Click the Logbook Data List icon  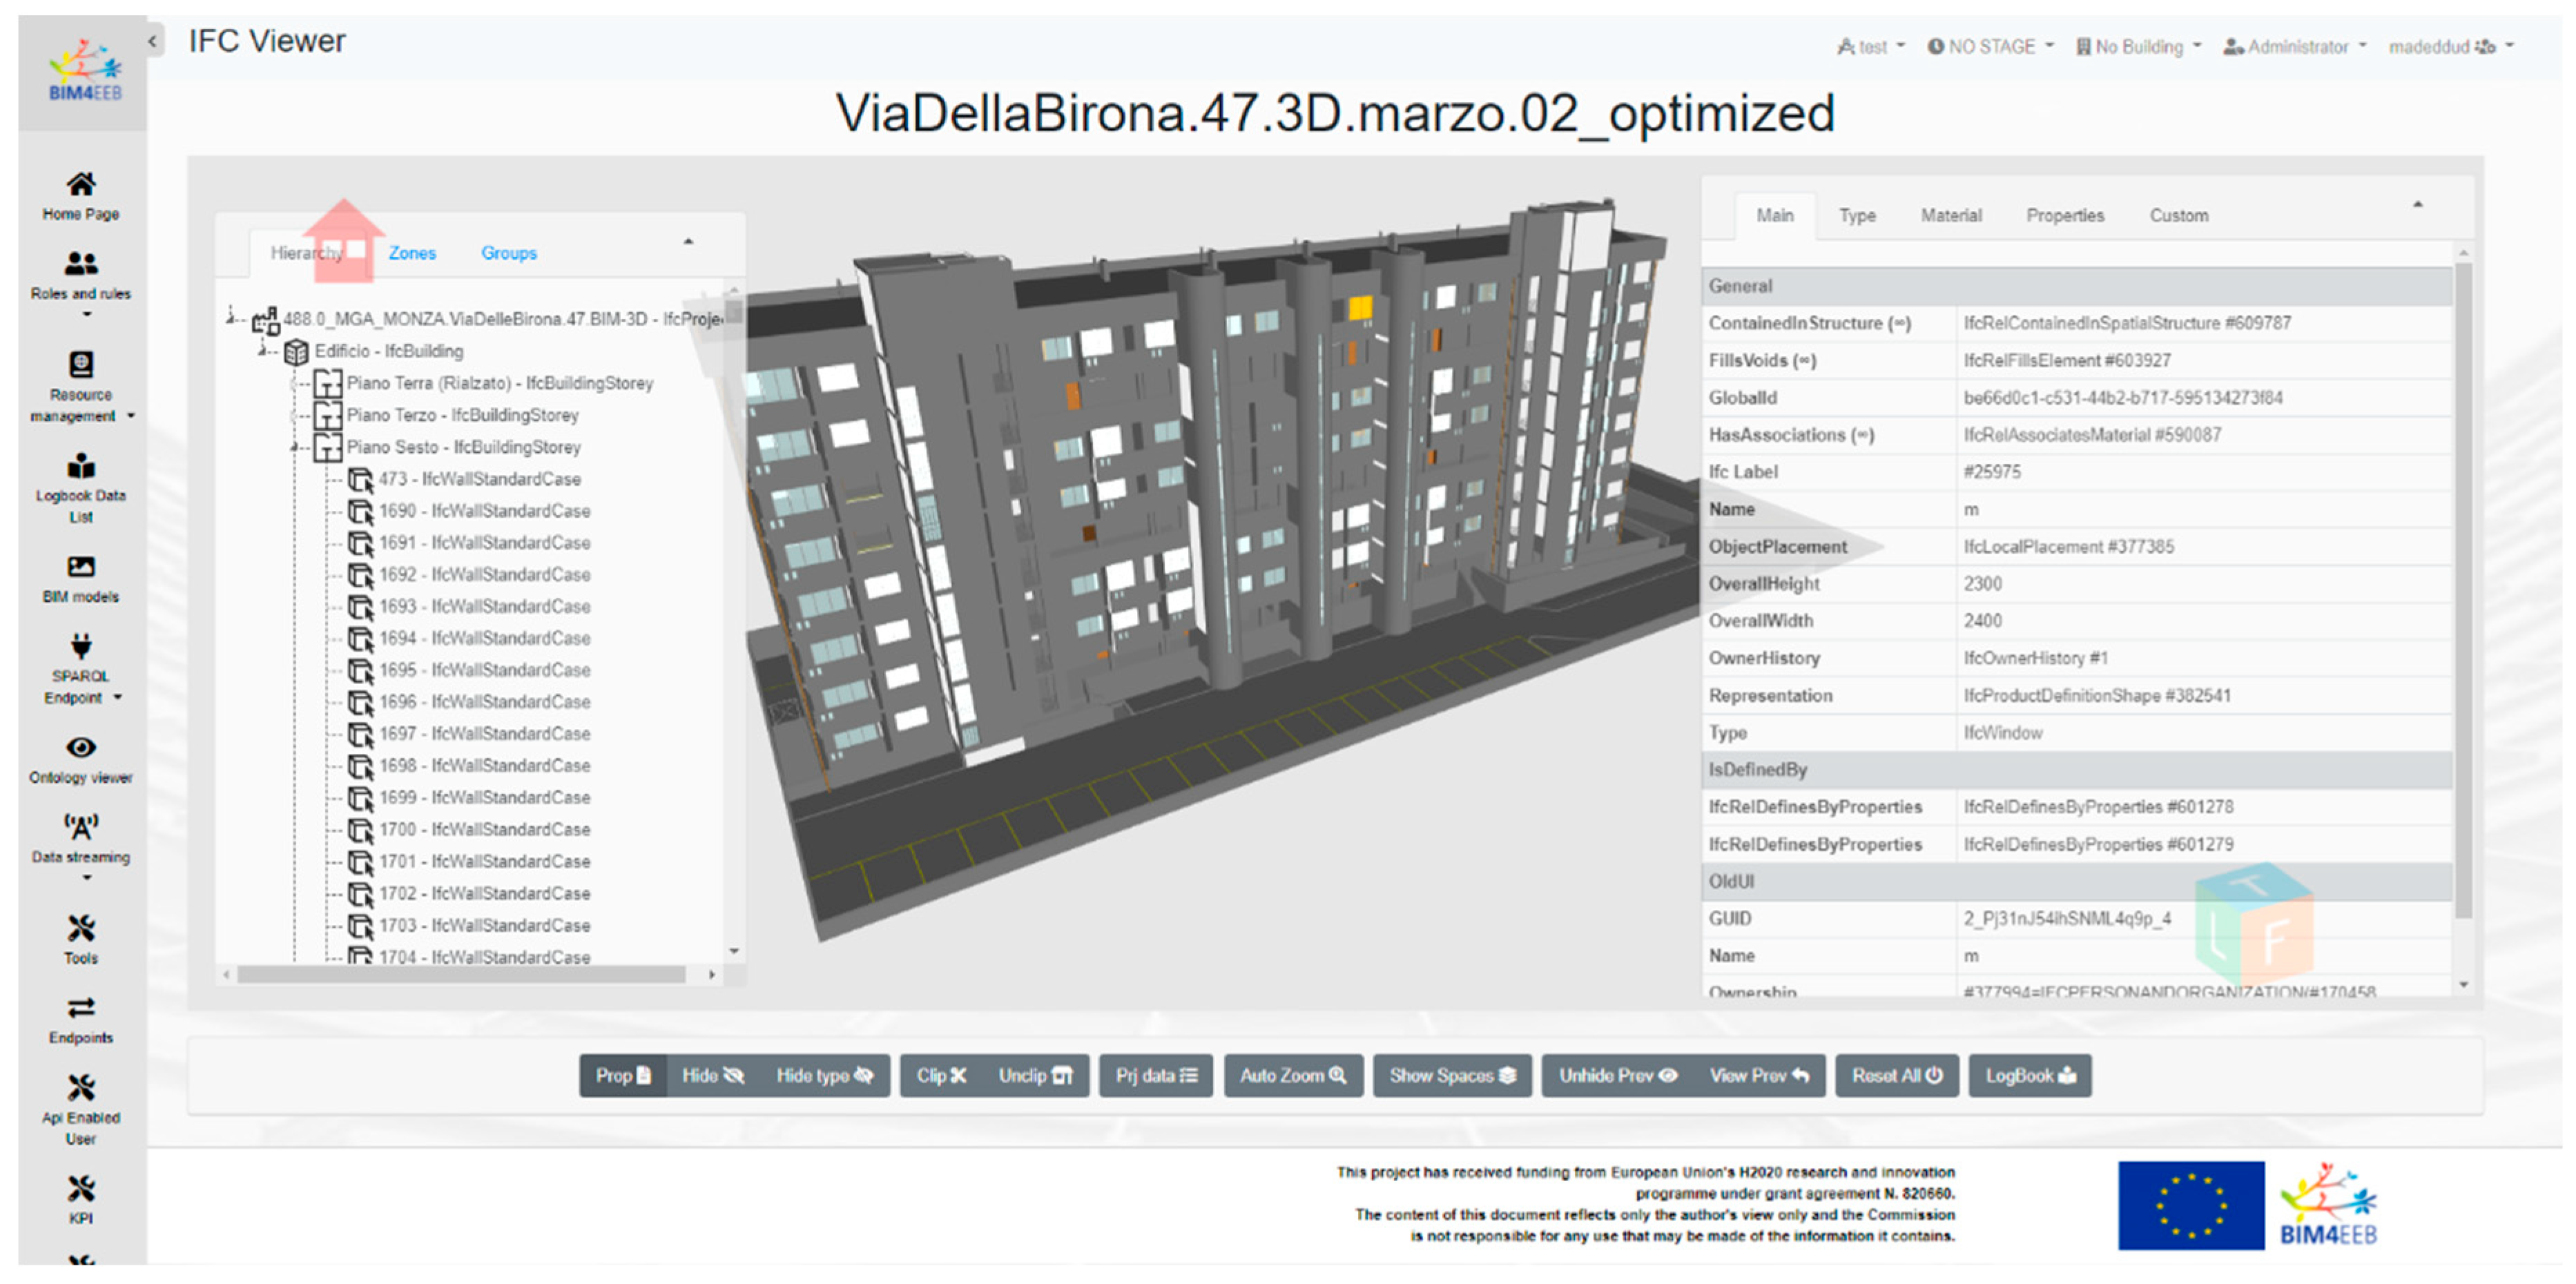click(80, 467)
